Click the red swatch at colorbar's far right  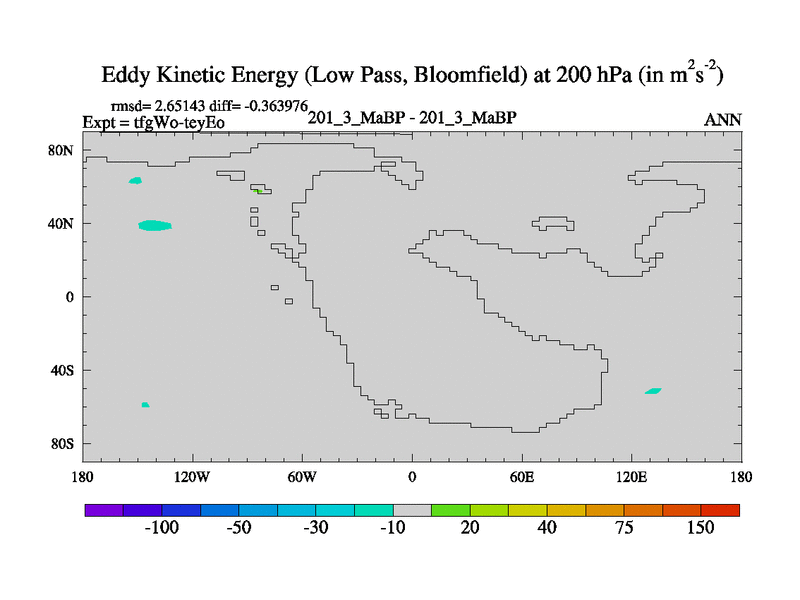pos(720,510)
